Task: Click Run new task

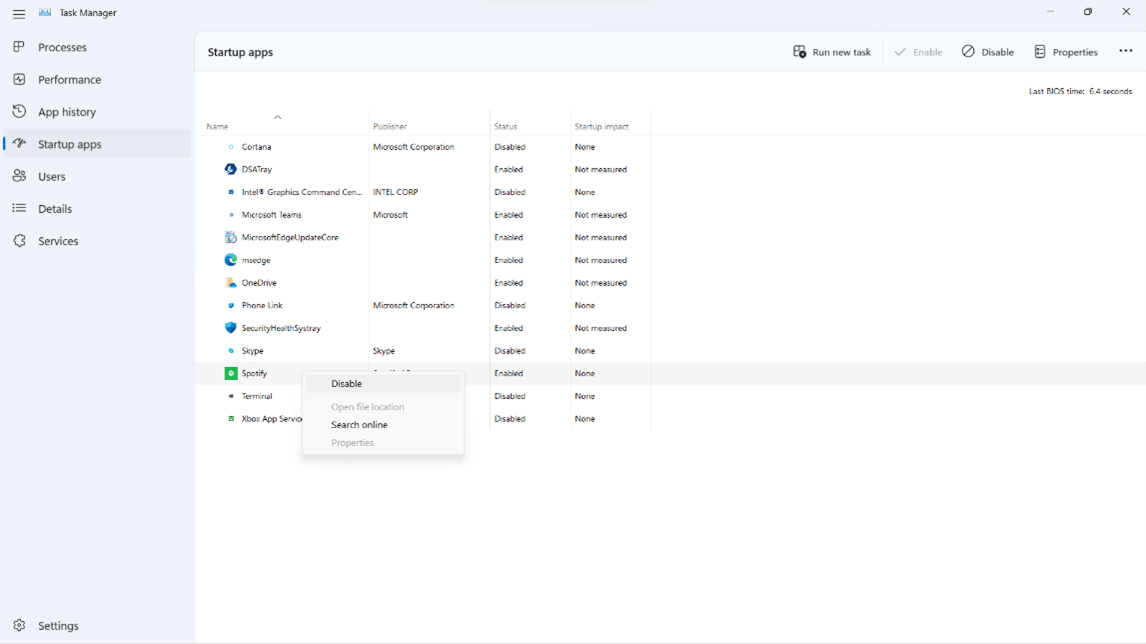Action: [832, 52]
